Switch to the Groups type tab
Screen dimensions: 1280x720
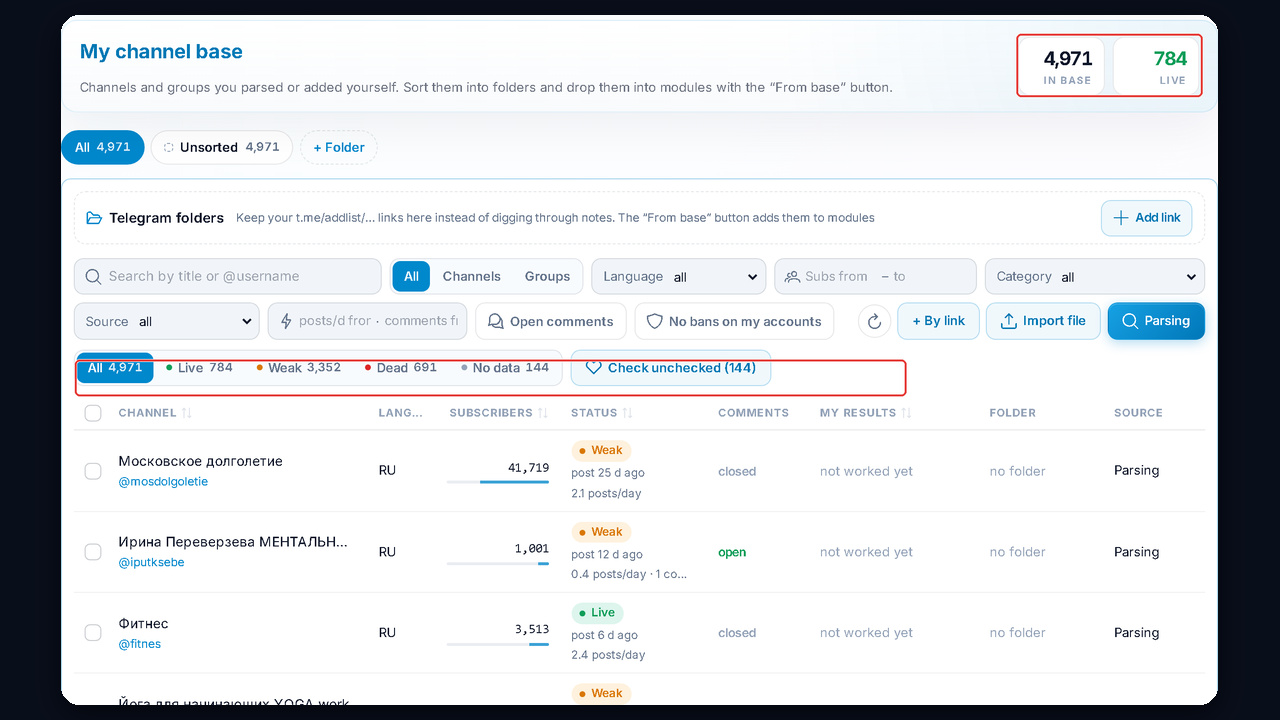pos(547,276)
